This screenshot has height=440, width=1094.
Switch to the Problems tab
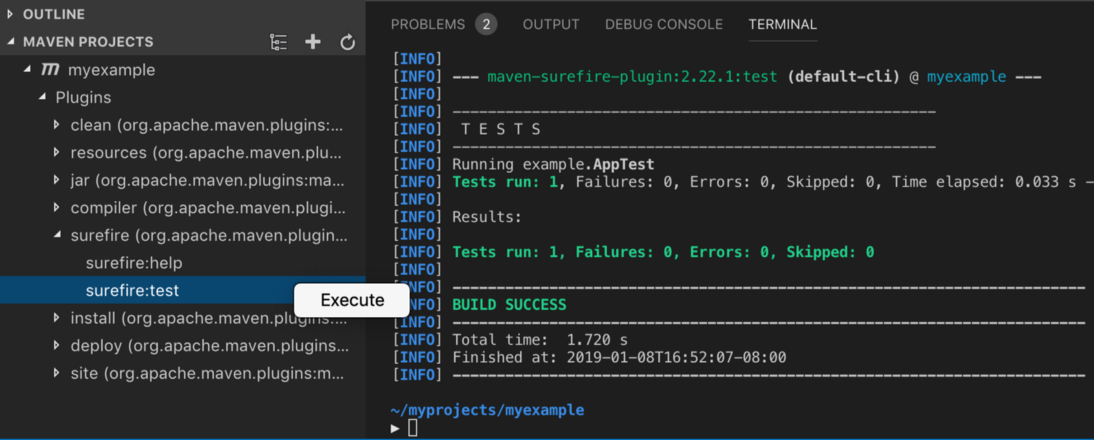click(x=428, y=24)
